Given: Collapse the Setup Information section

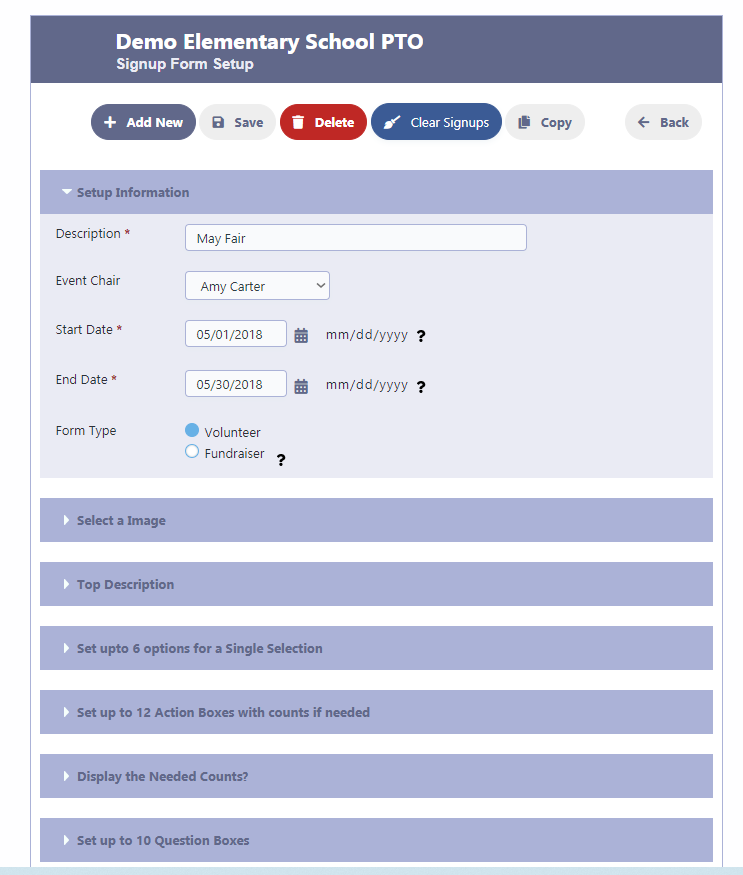Looking at the screenshot, I should pyautogui.click(x=376, y=192).
